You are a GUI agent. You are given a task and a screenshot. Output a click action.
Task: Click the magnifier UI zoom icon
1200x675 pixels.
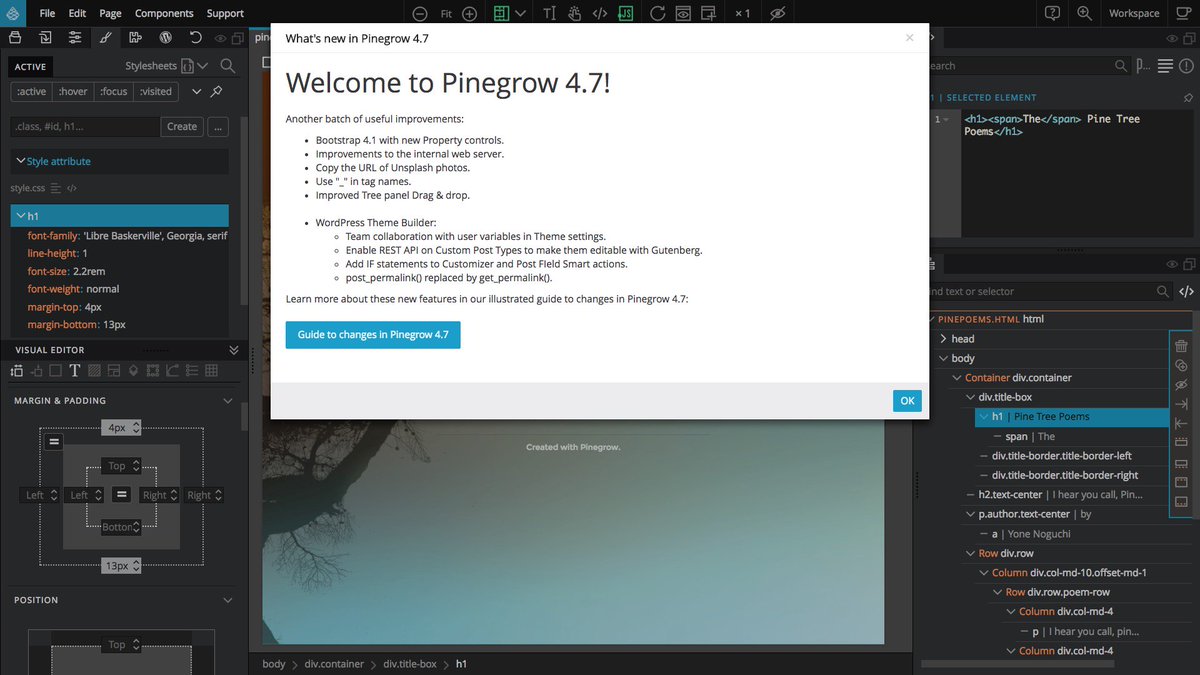[1084, 14]
